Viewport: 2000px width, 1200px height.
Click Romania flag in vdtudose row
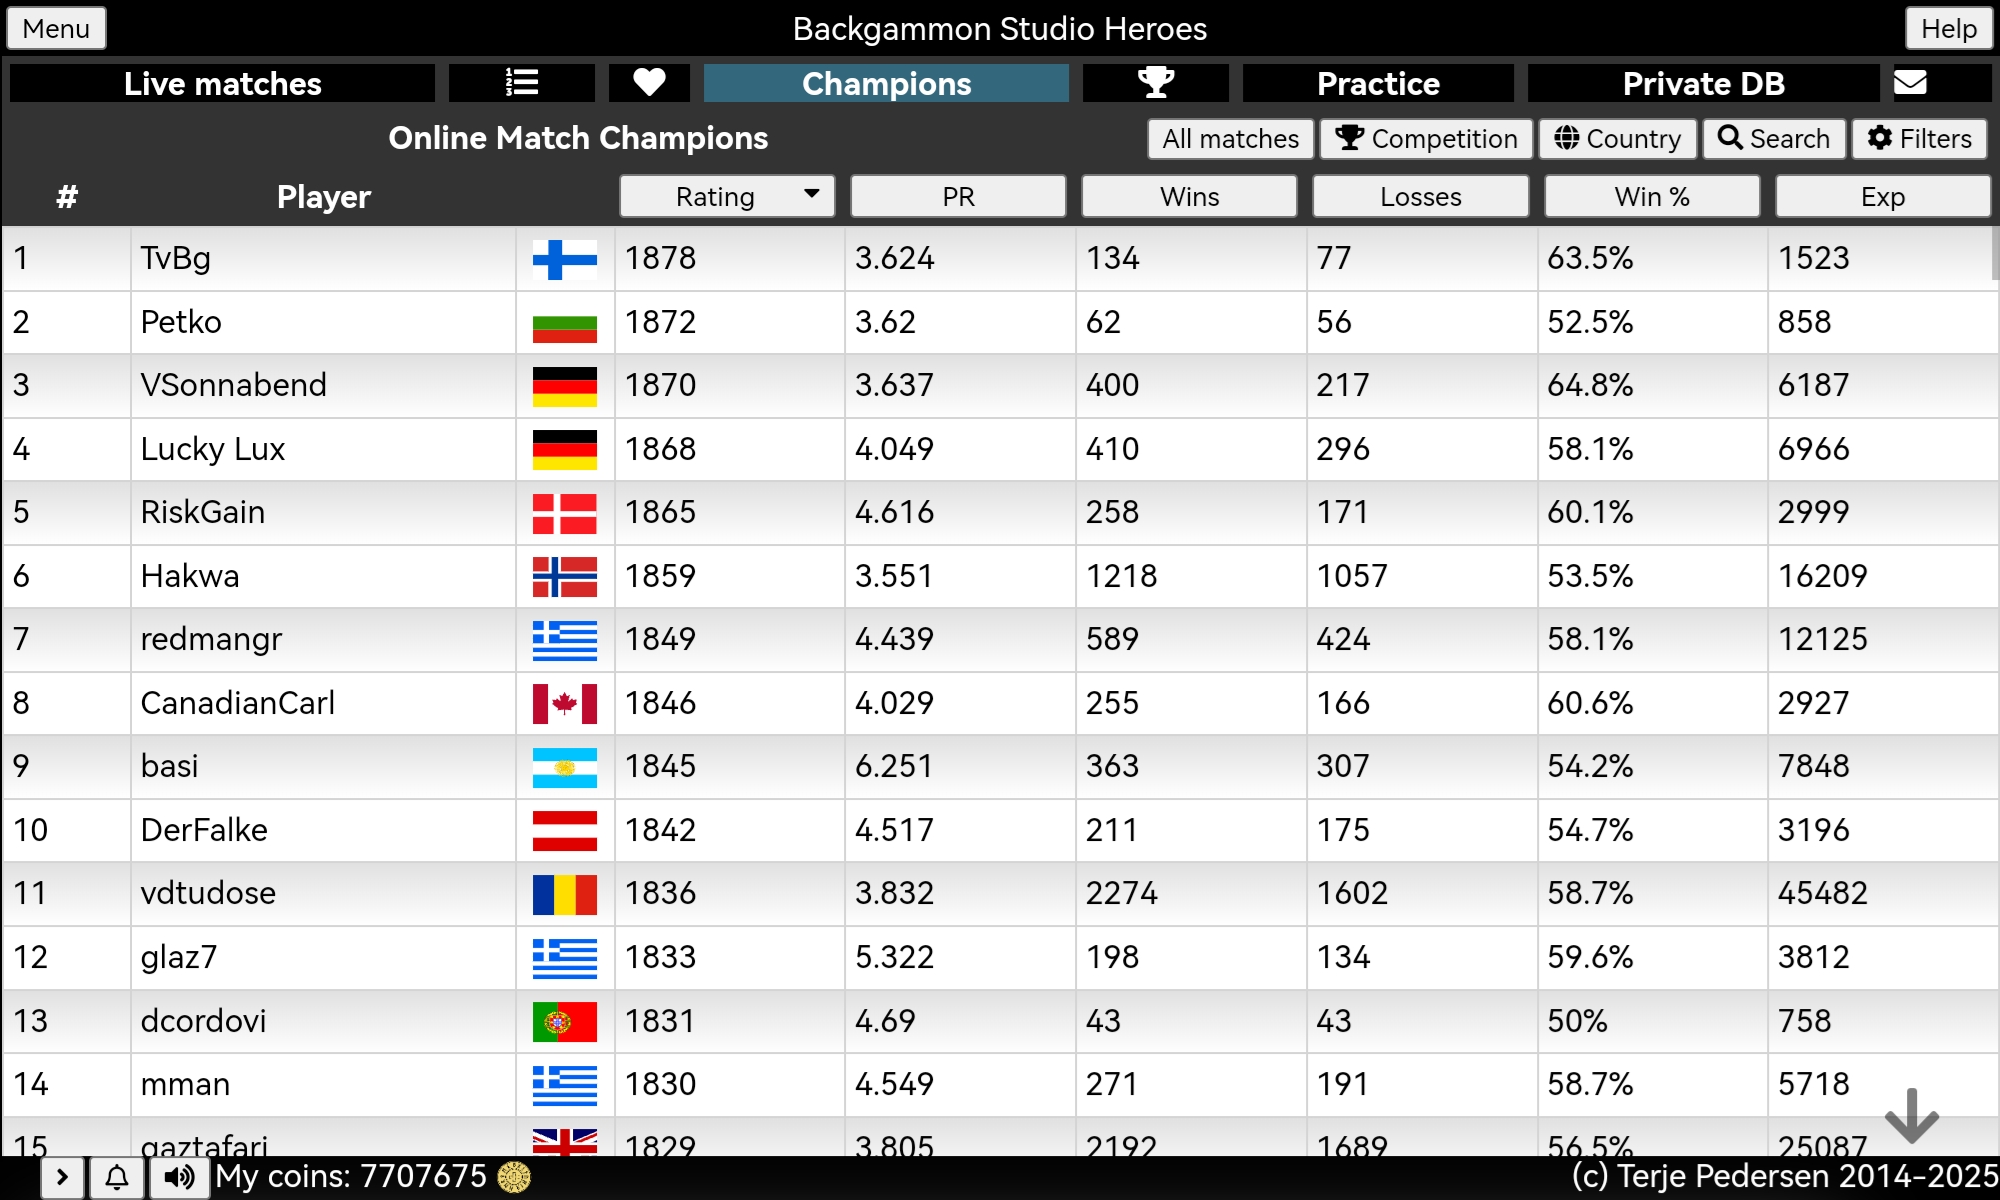565,894
